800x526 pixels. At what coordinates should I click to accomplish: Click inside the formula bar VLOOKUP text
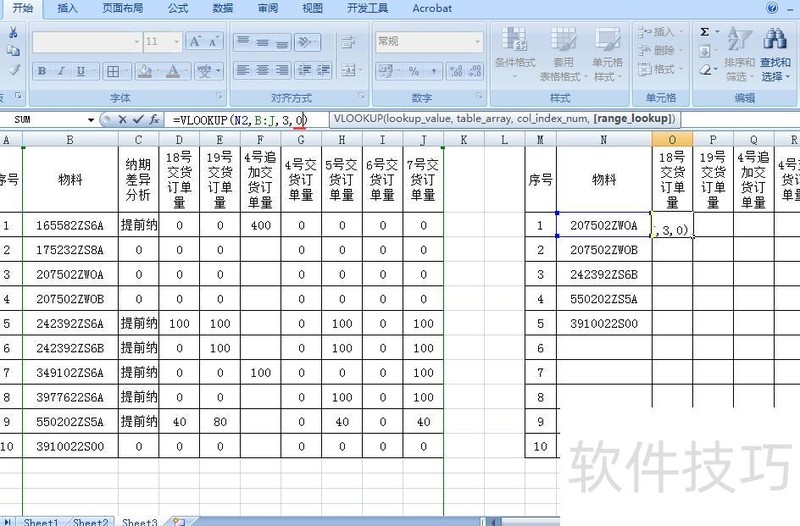[240, 120]
